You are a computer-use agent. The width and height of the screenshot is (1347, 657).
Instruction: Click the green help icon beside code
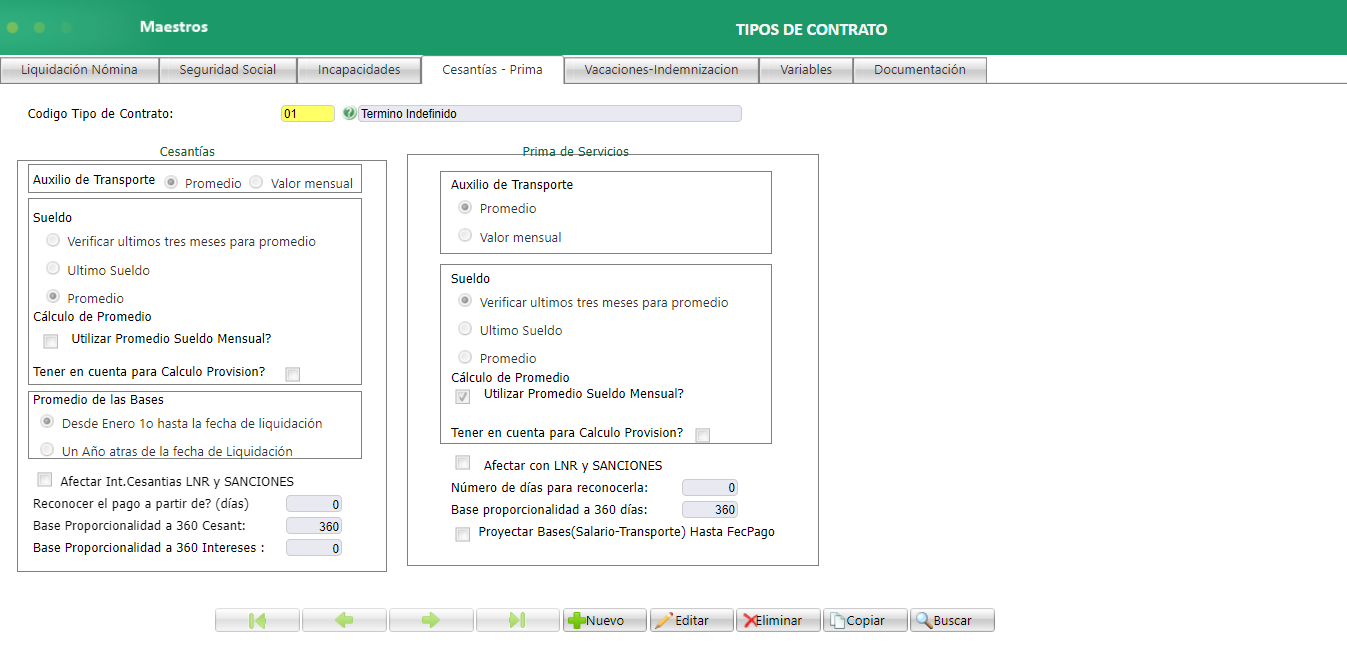349,114
